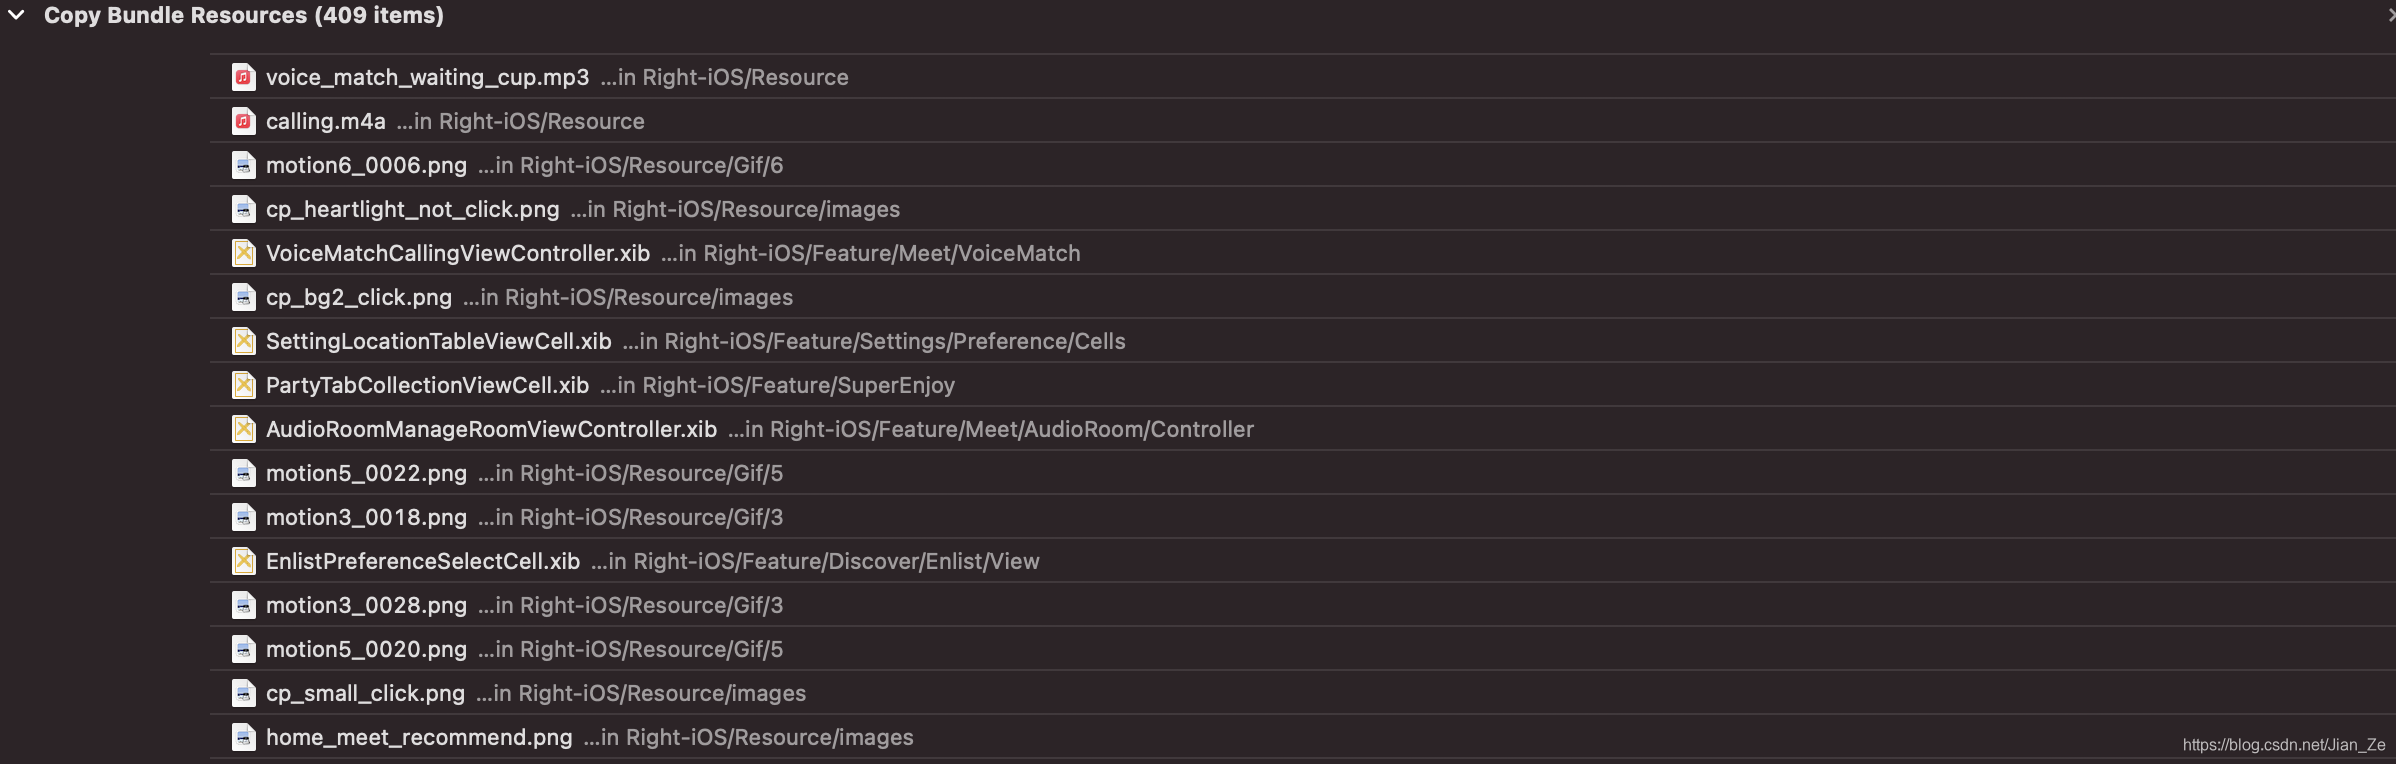Image resolution: width=2396 pixels, height=764 pixels.
Task: Click the VoiceMatchCallingViewController.xib file icon
Action: [x=244, y=253]
